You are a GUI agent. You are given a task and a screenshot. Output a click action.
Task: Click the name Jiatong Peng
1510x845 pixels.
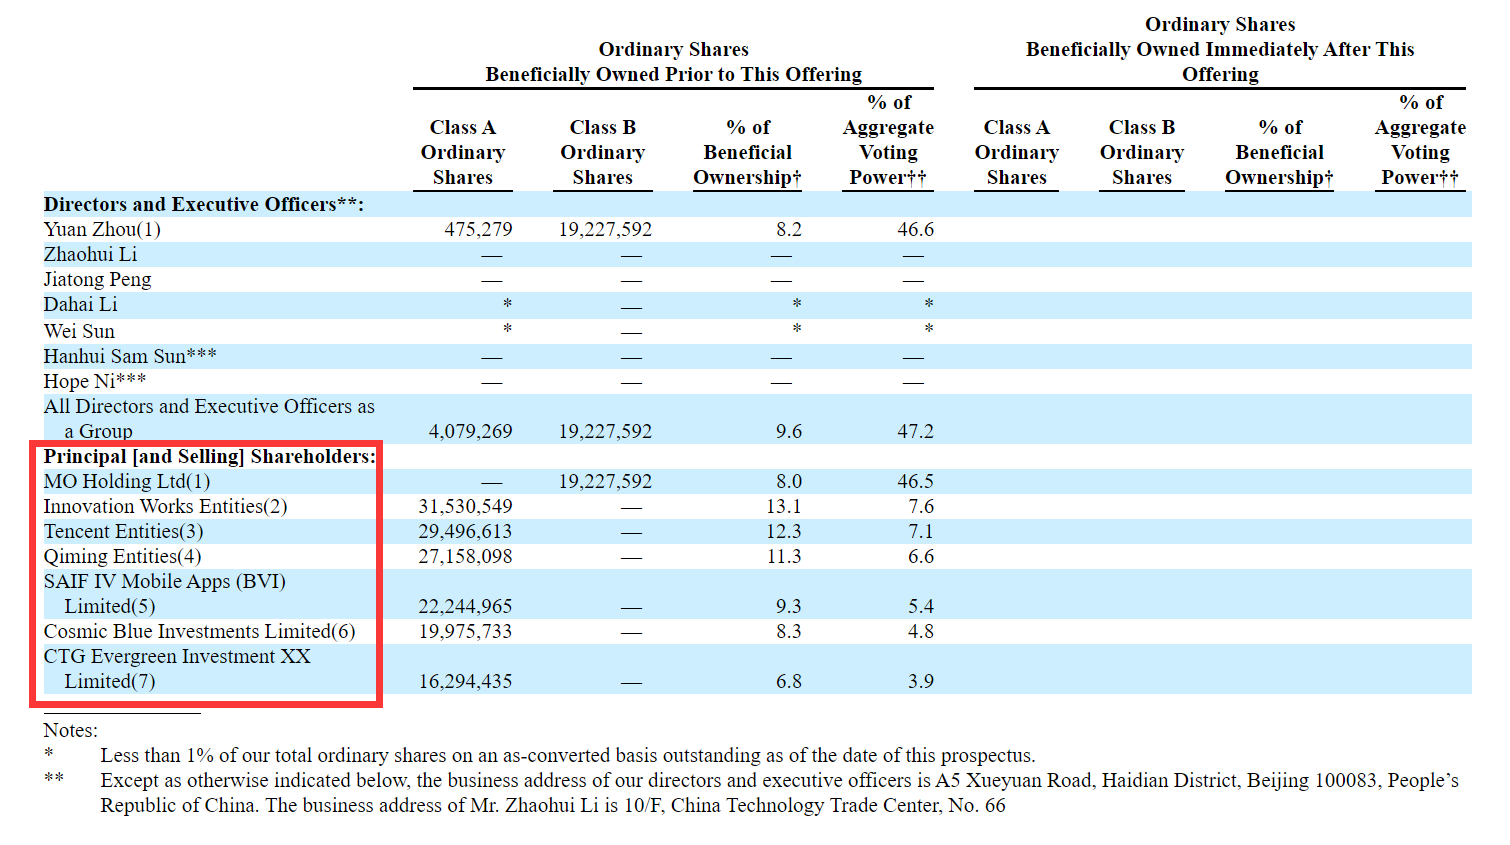97,280
